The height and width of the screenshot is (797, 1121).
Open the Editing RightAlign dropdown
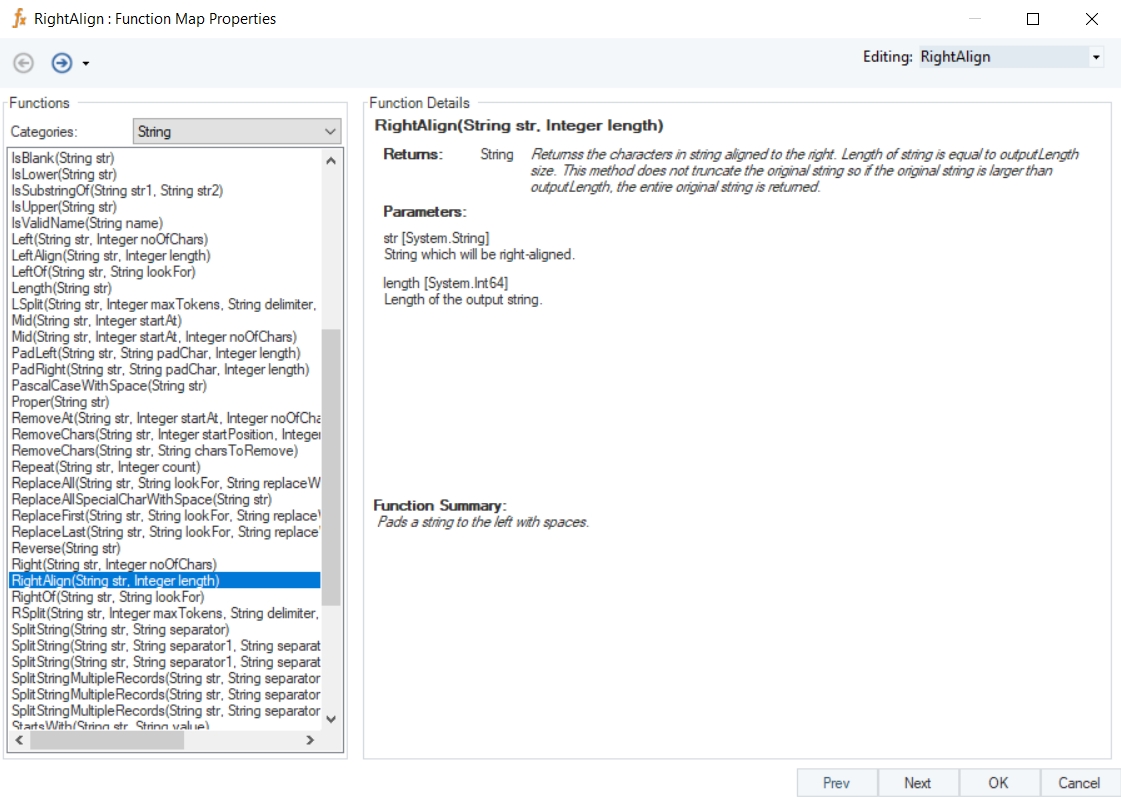[1095, 57]
